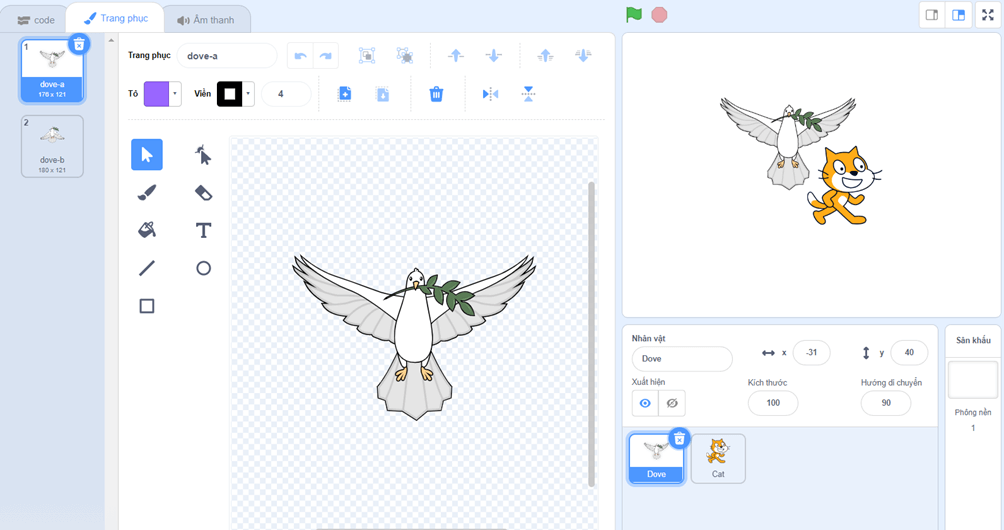Select the Cat sprite in sprite list

718,458
